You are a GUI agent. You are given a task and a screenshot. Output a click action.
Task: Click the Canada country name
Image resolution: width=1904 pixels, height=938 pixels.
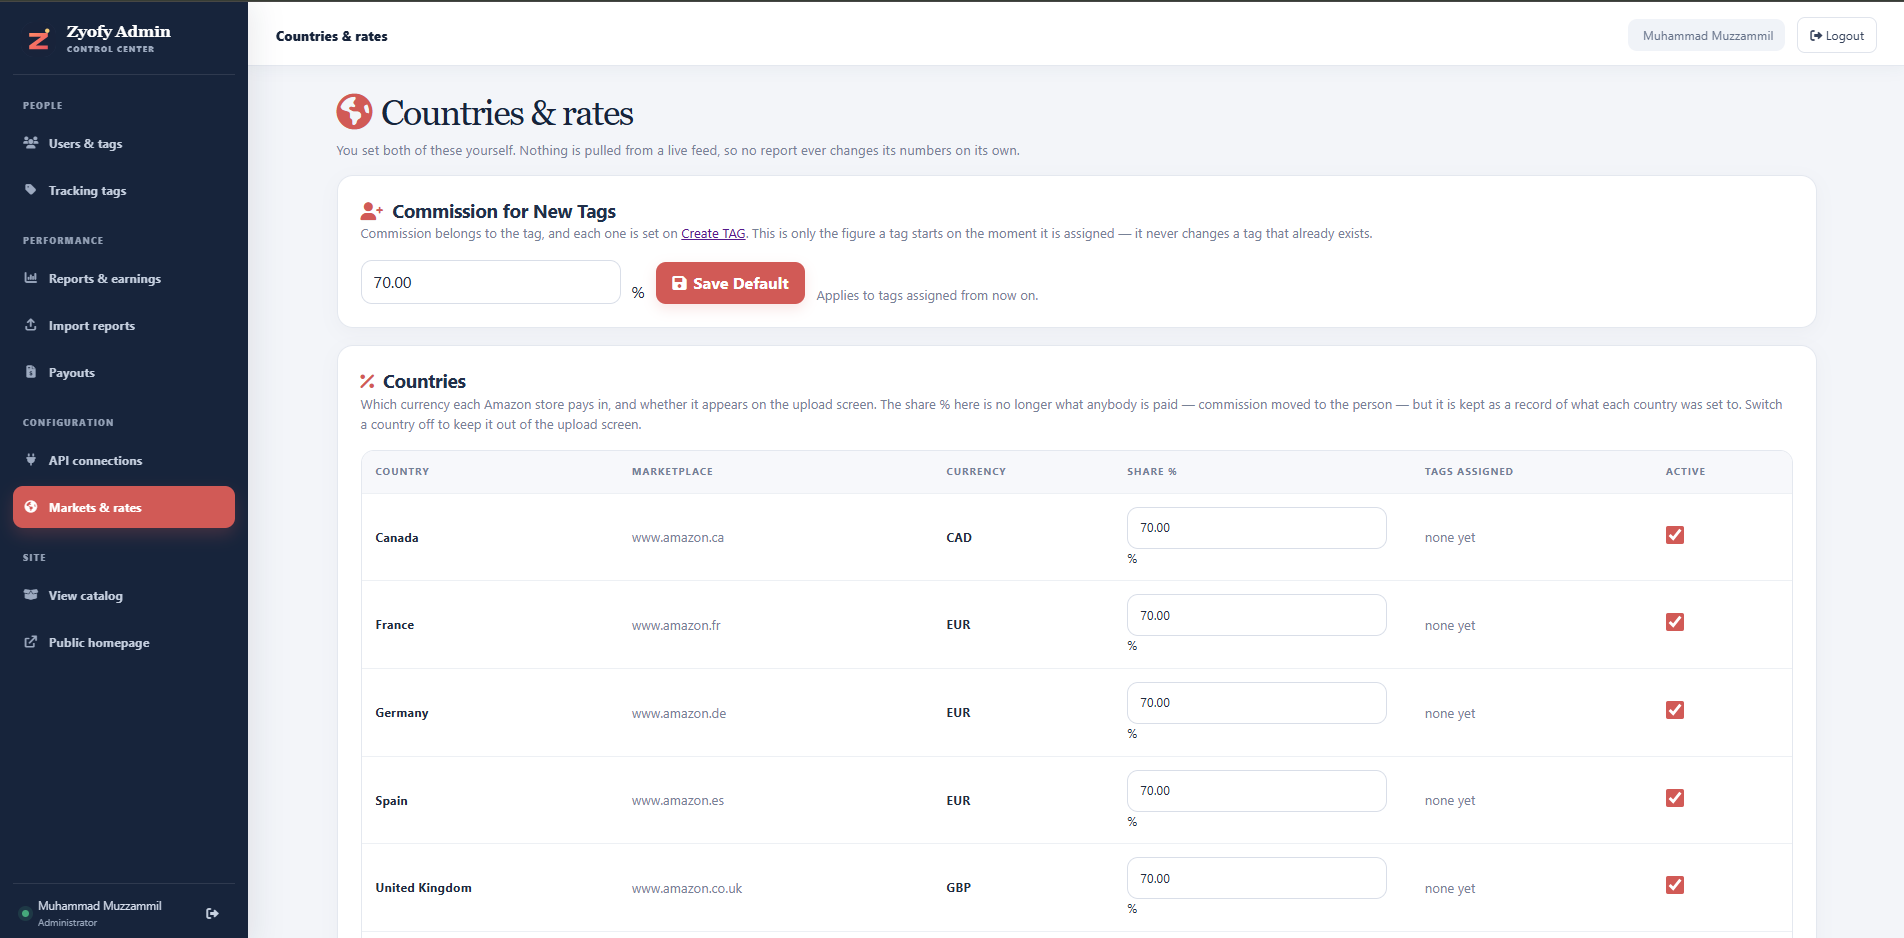pyautogui.click(x=397, y=538)
